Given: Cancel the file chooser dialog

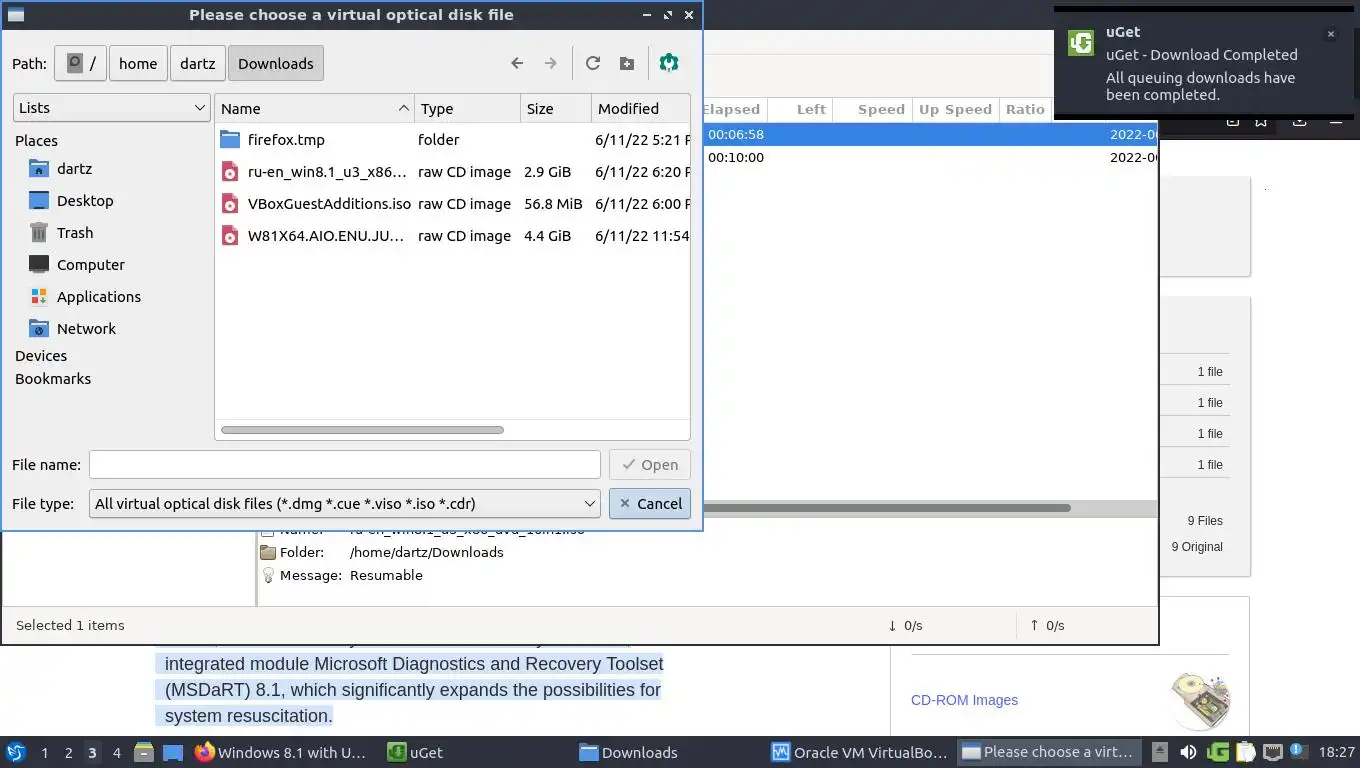Looking at the screenshot, I should 649,504.
